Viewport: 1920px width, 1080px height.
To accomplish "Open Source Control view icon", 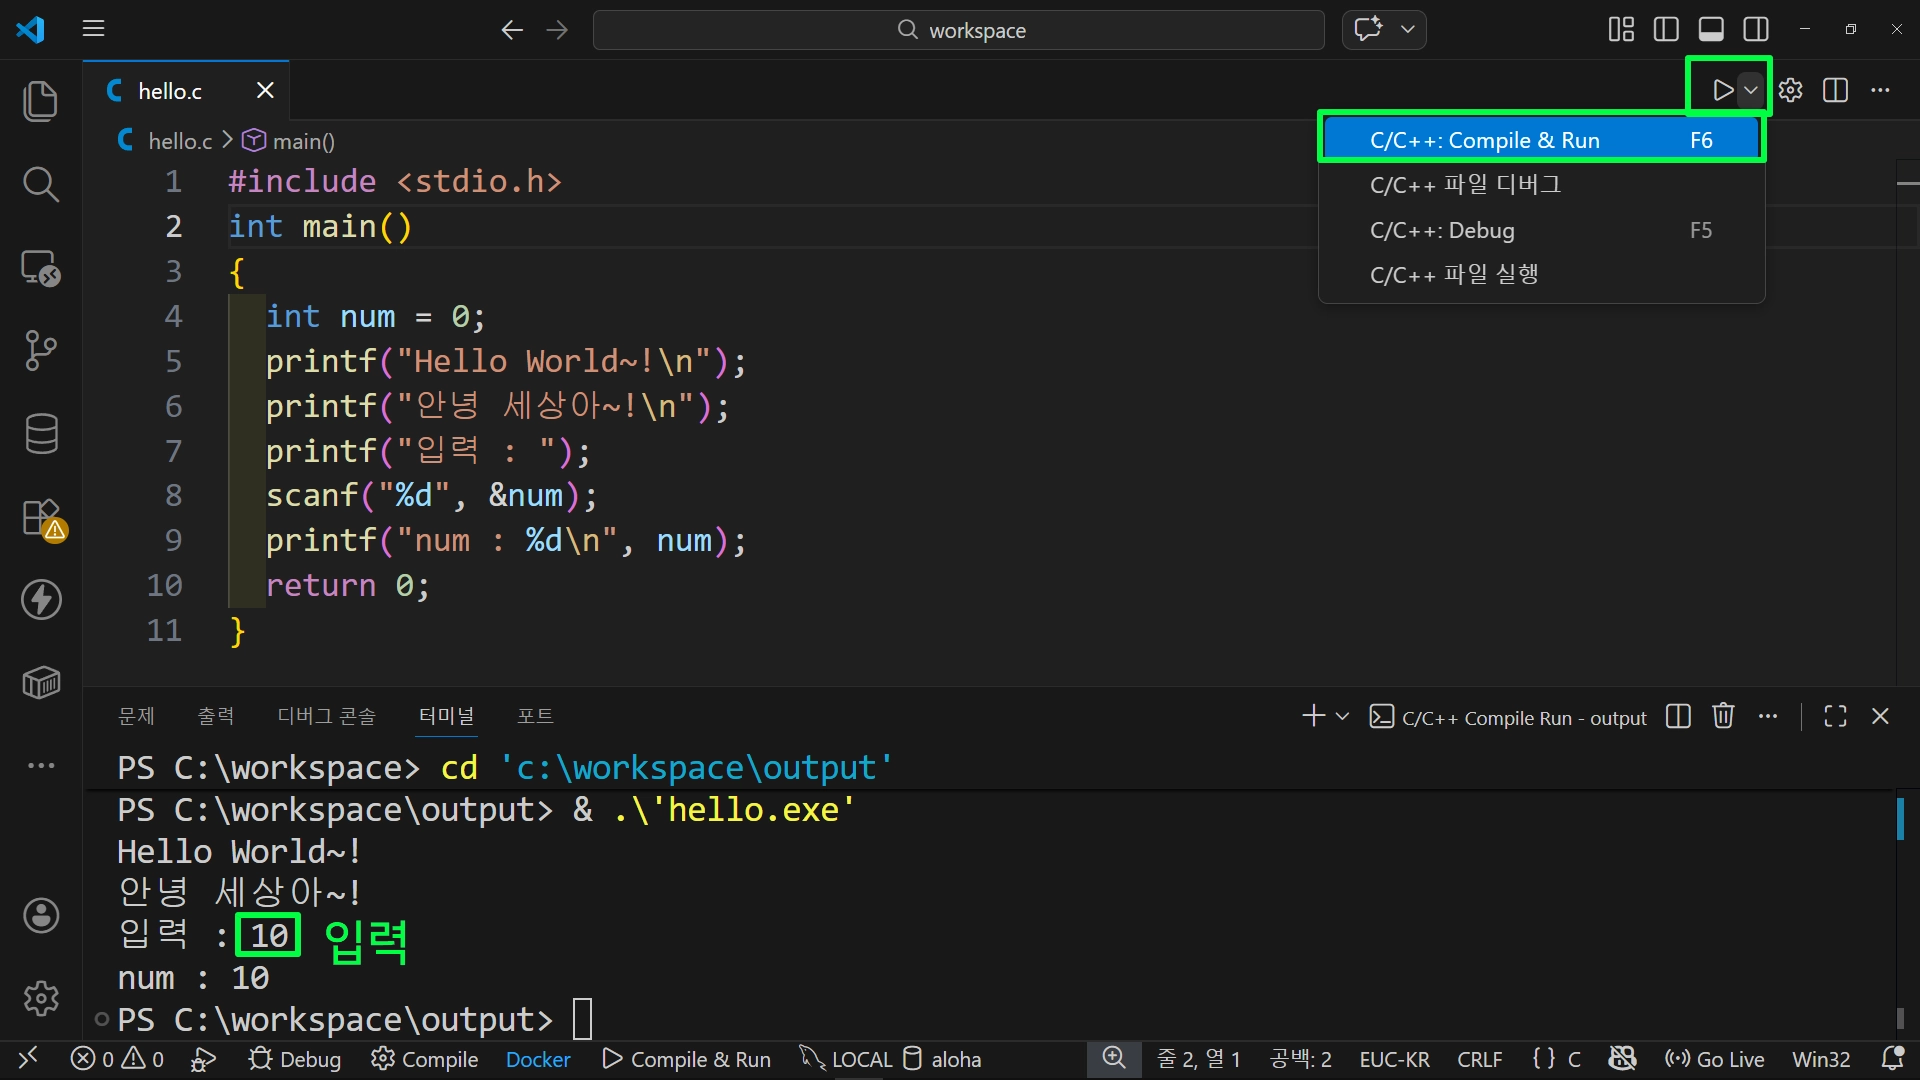I will [40, 350].
